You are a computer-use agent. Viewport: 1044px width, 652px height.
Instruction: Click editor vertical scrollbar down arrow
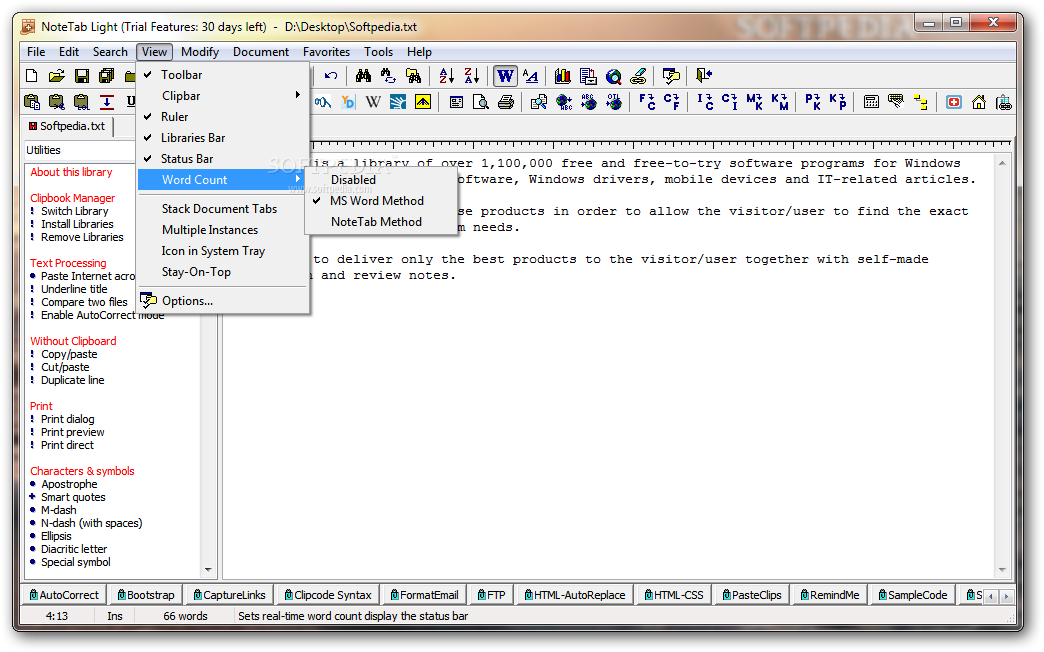(x=1002, y=569)
